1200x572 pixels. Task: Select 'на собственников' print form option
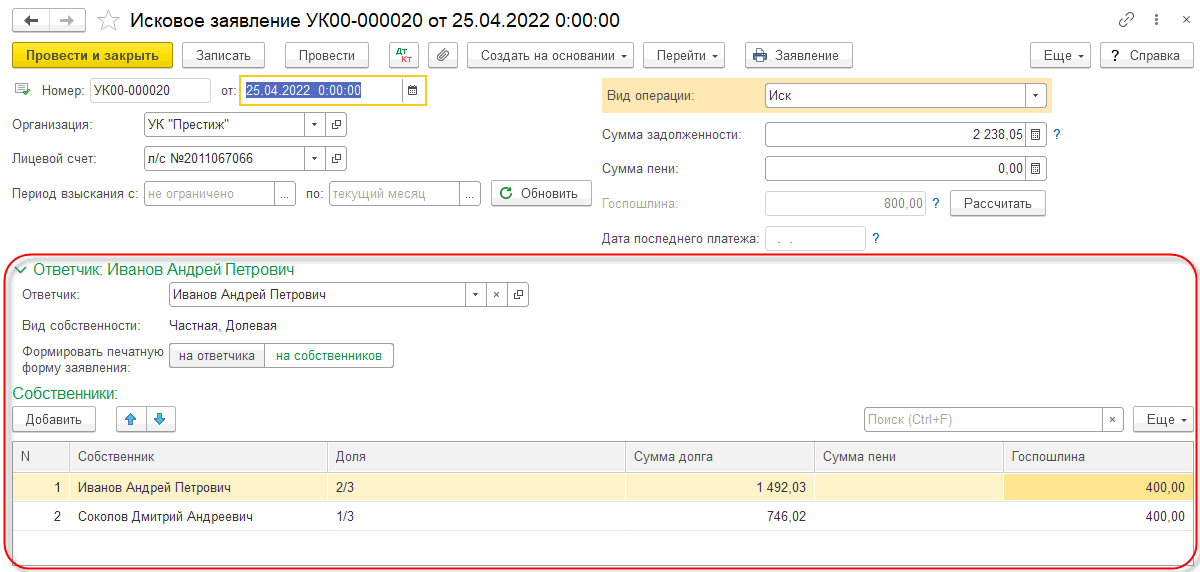point(329,356)
